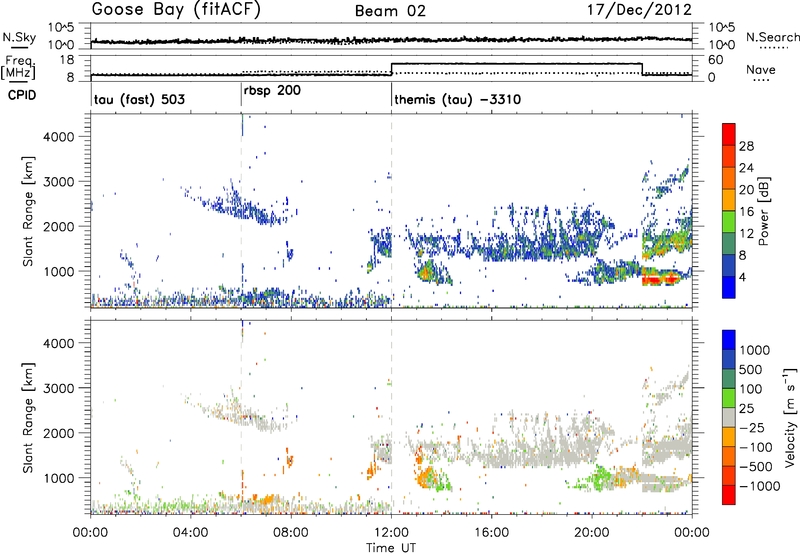800x554 pixels.
Task: Click the frequency step-up at 12:00 in Freq panel
Action: (x=391, y=69)
